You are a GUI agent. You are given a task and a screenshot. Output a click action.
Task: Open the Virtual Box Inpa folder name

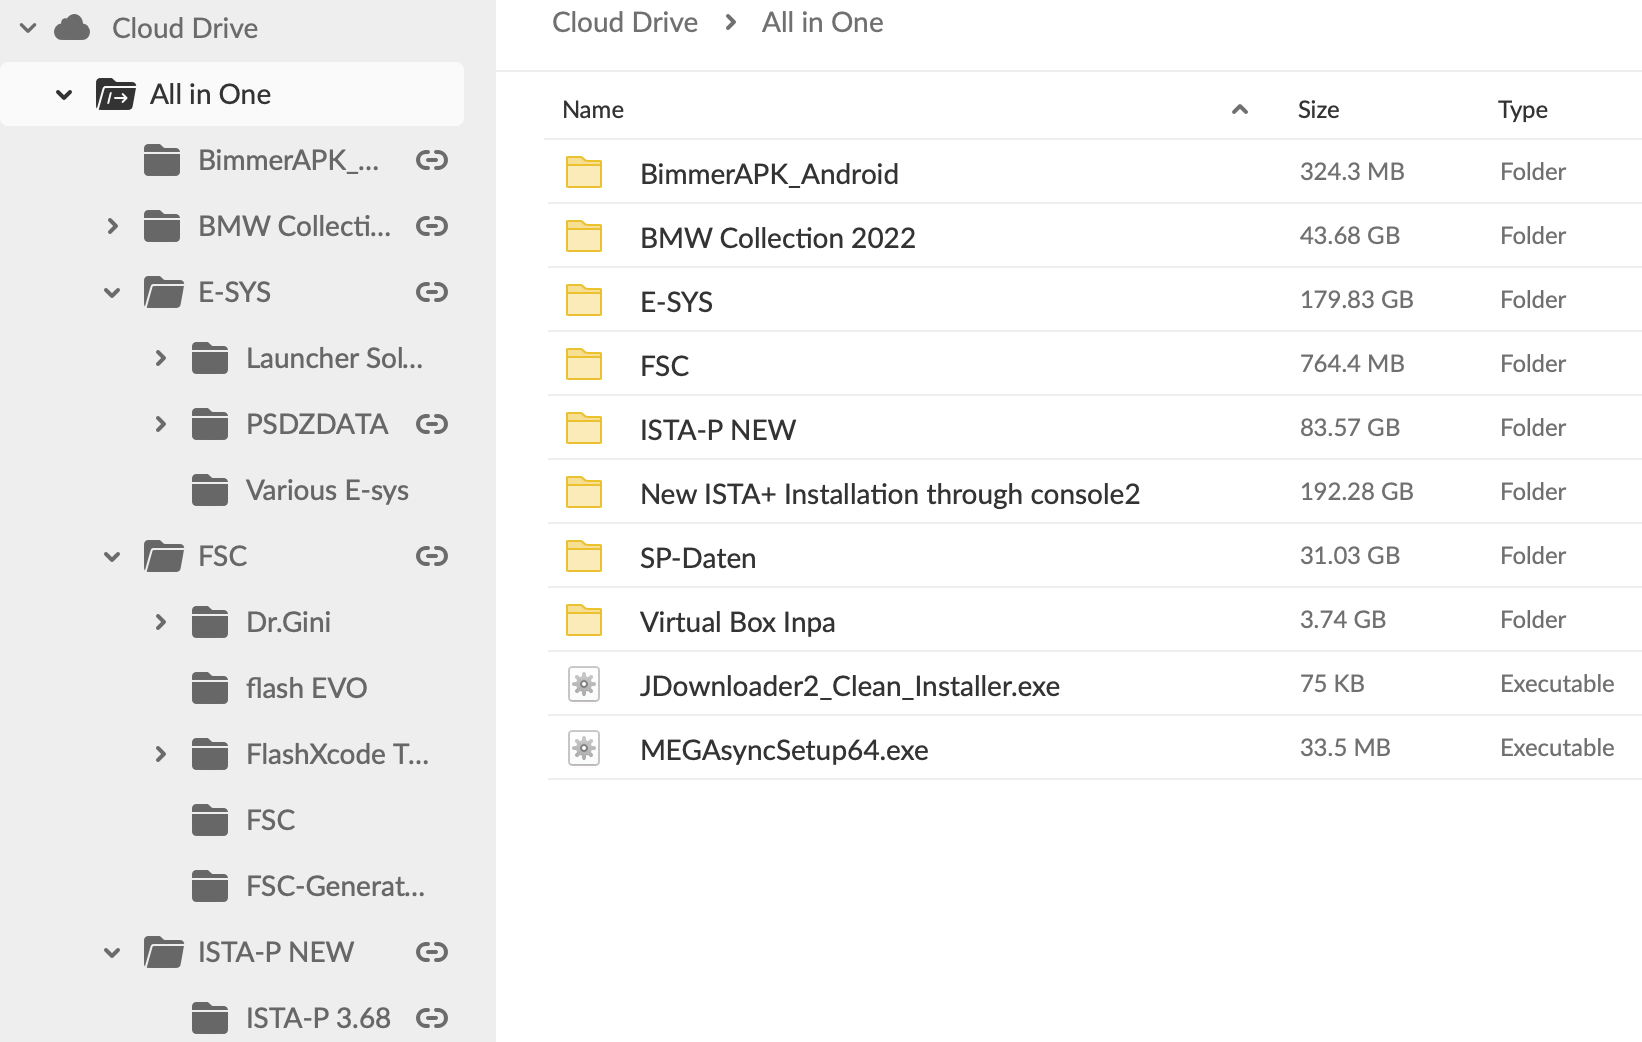(x=737, y=622)
